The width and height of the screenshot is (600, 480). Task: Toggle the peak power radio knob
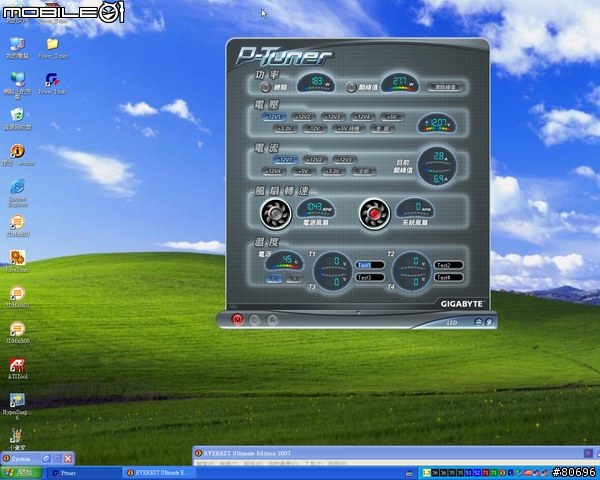pos(351,87)
